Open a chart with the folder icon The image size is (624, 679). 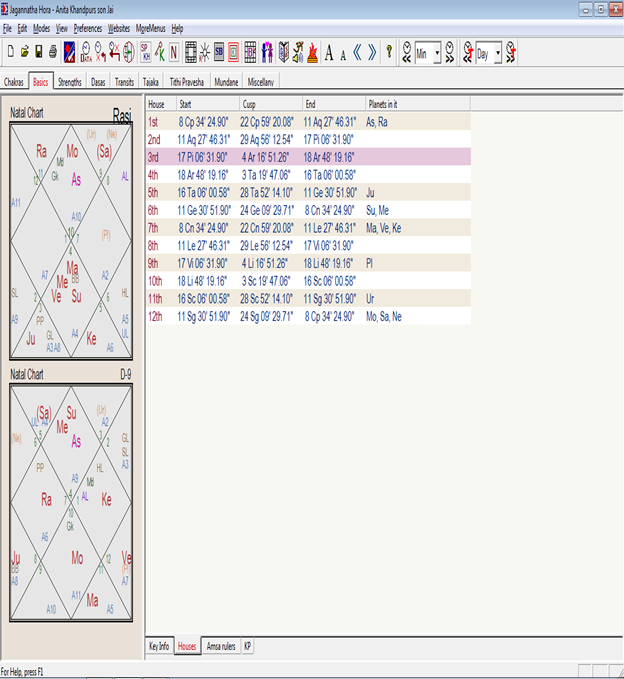point(24,50)
